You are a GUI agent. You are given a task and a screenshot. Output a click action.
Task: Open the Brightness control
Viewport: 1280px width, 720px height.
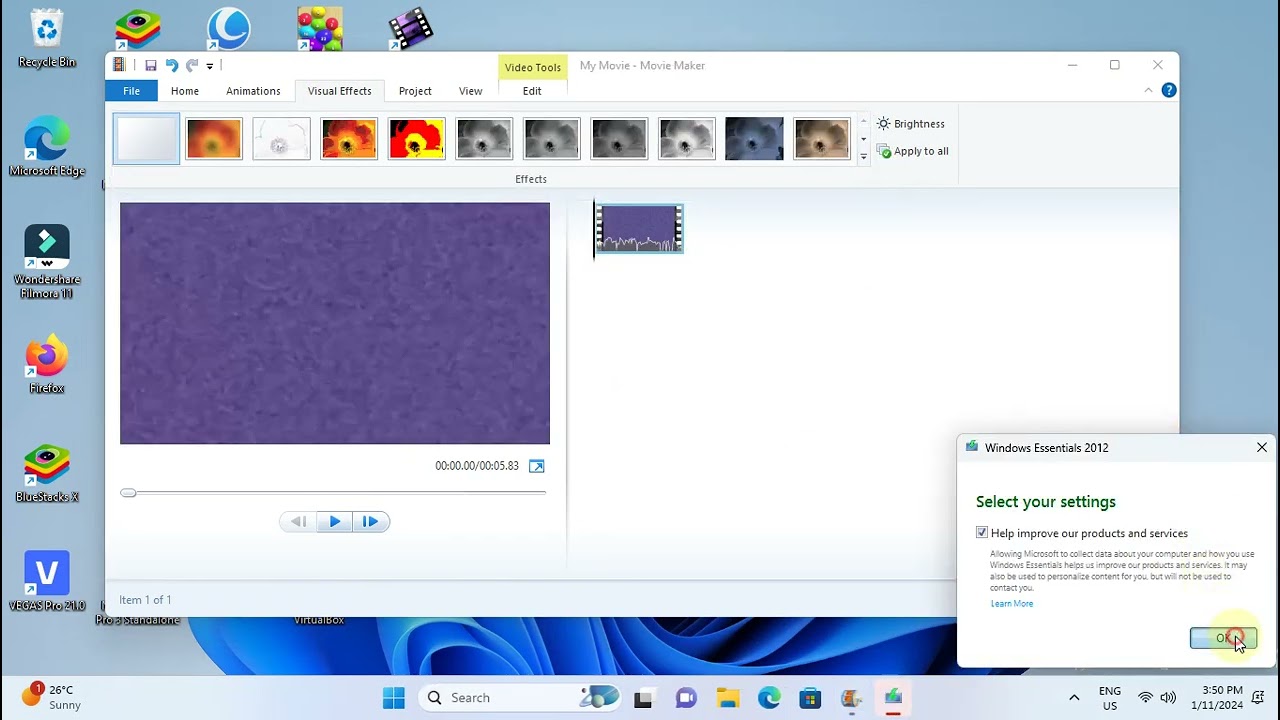[x=910, y=124]
